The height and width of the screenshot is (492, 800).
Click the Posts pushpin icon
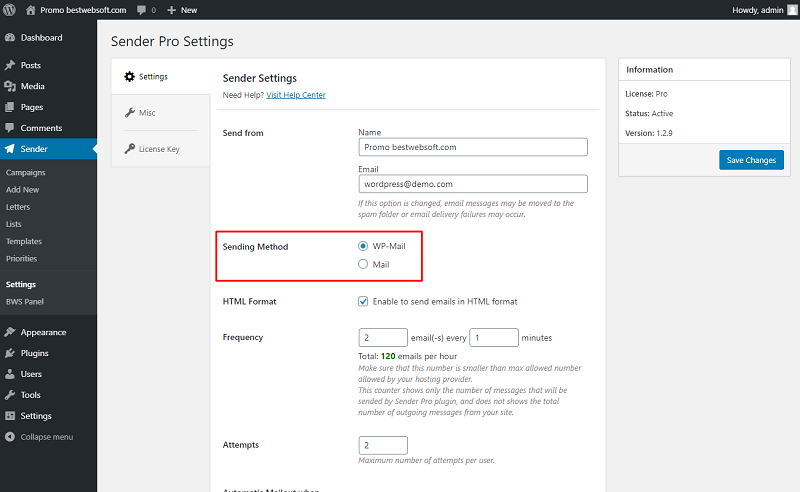10,65
